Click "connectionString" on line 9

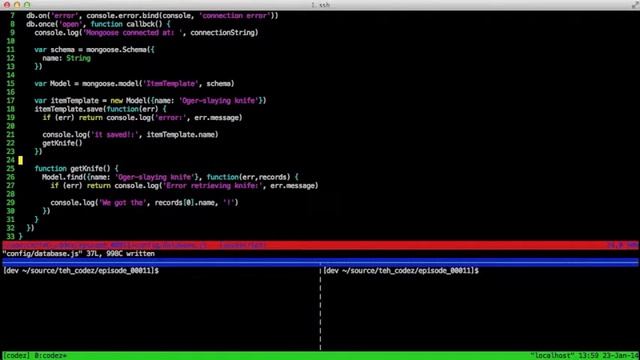222,33
